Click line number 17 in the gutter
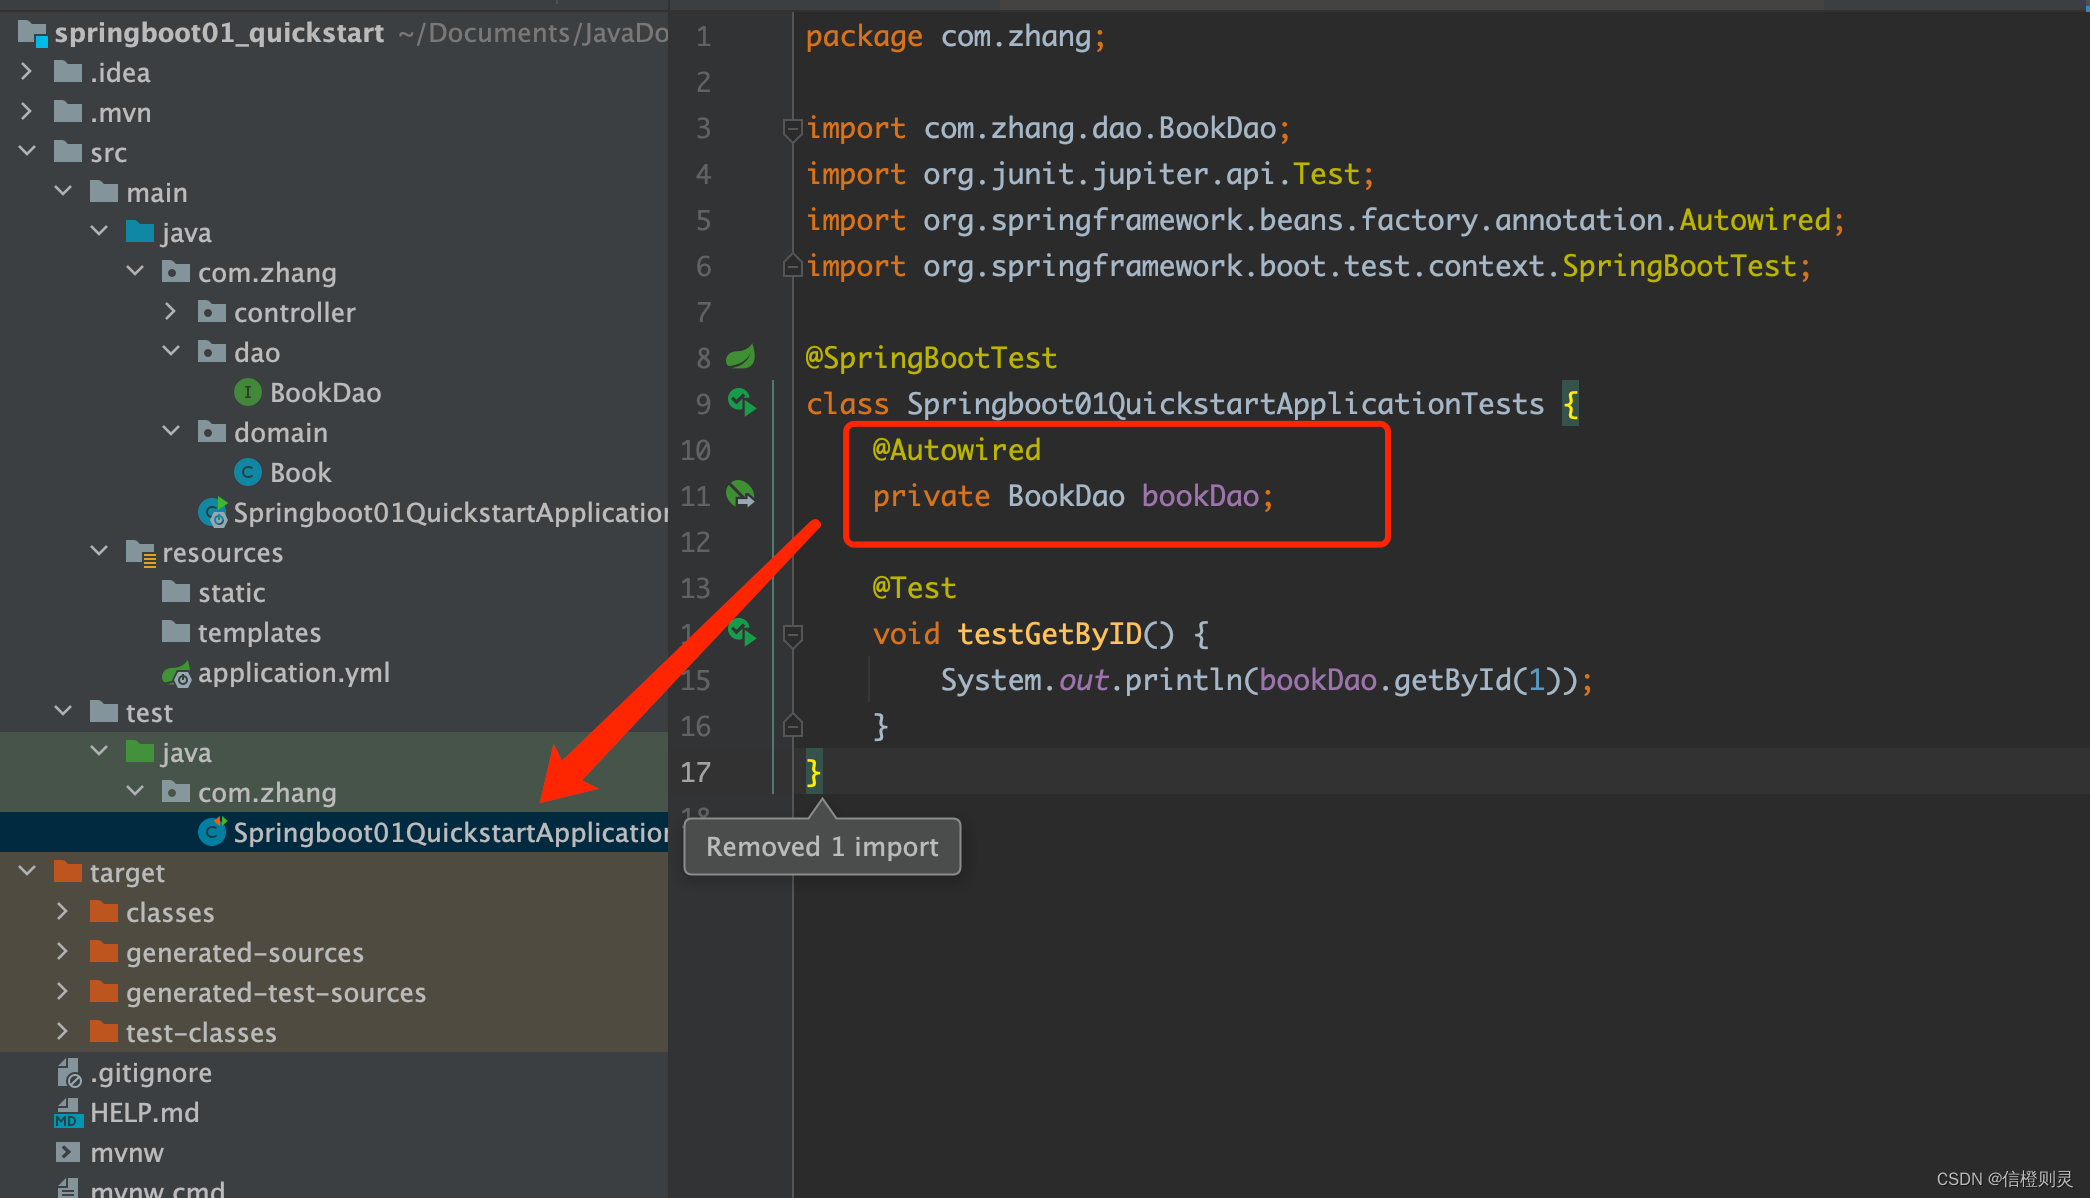The height and width of the screenshot is (1198, 2090). click(696, 772)
